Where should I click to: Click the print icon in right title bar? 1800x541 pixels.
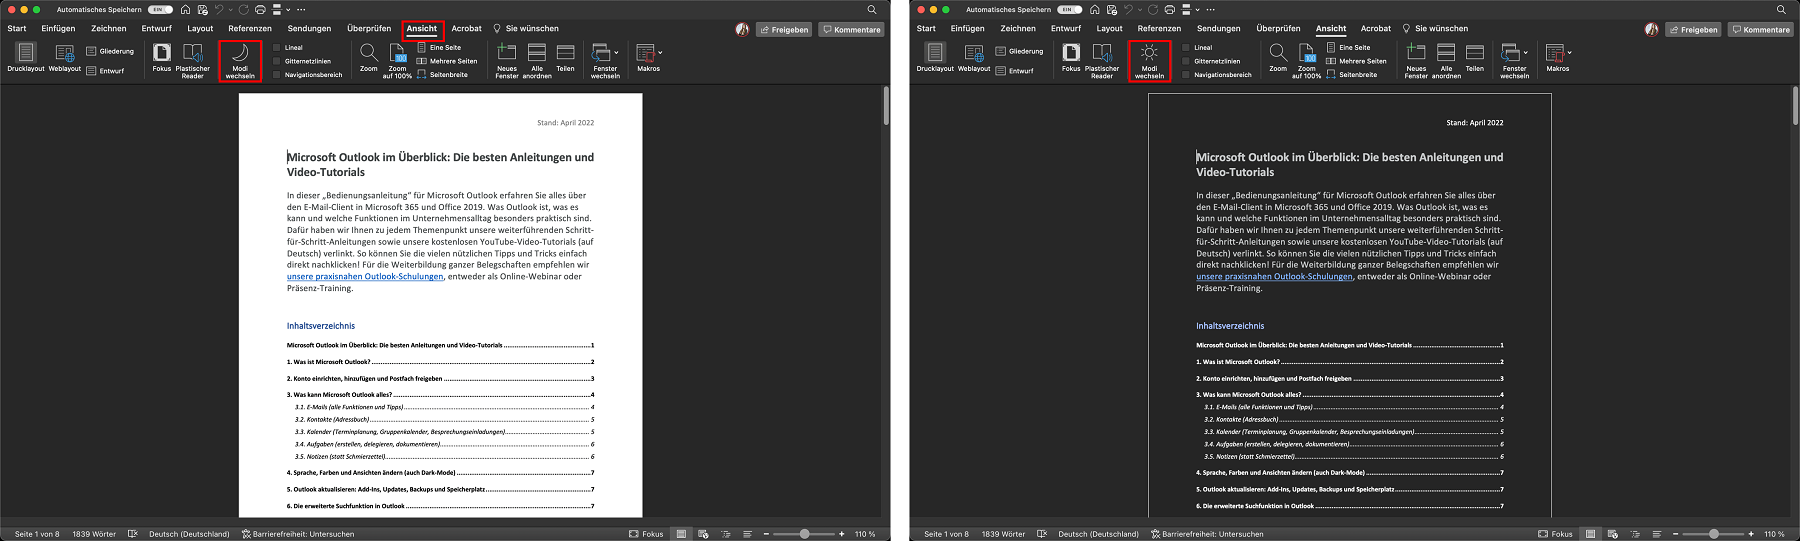click(1169, 9)
